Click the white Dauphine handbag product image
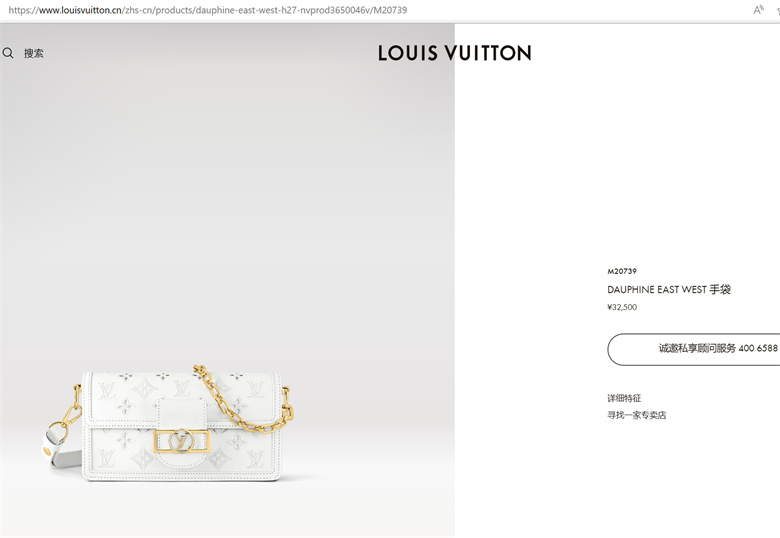Image resolution: width=780 pixels, height=538 pixels. point(169,426)
